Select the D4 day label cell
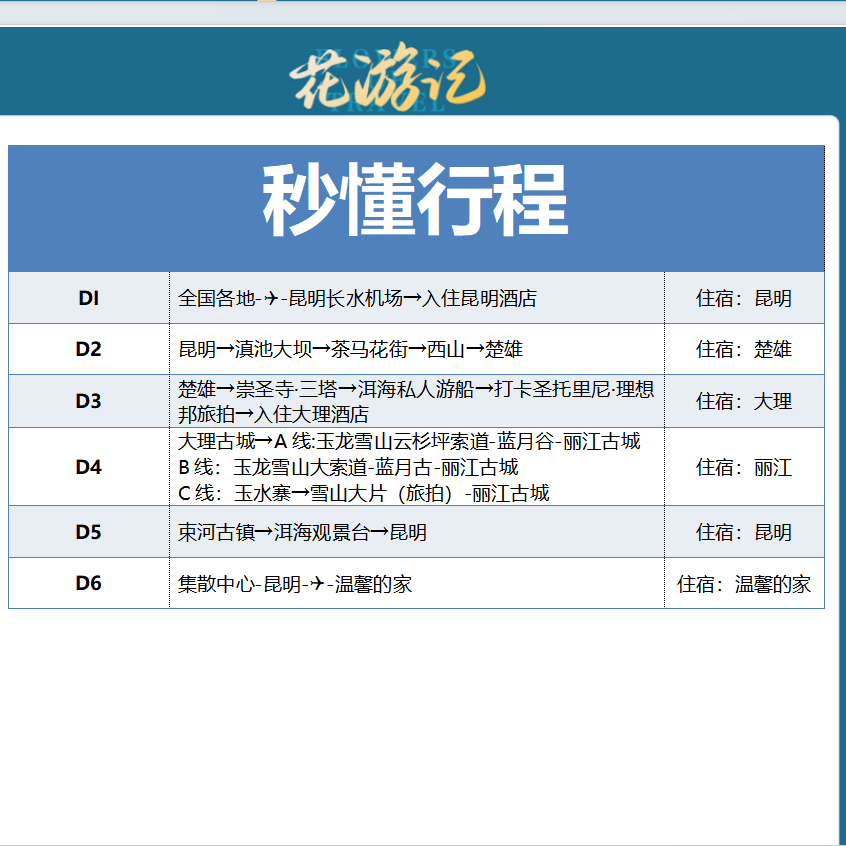This screenshot has width=846, height=846. [x=89, y=467]
